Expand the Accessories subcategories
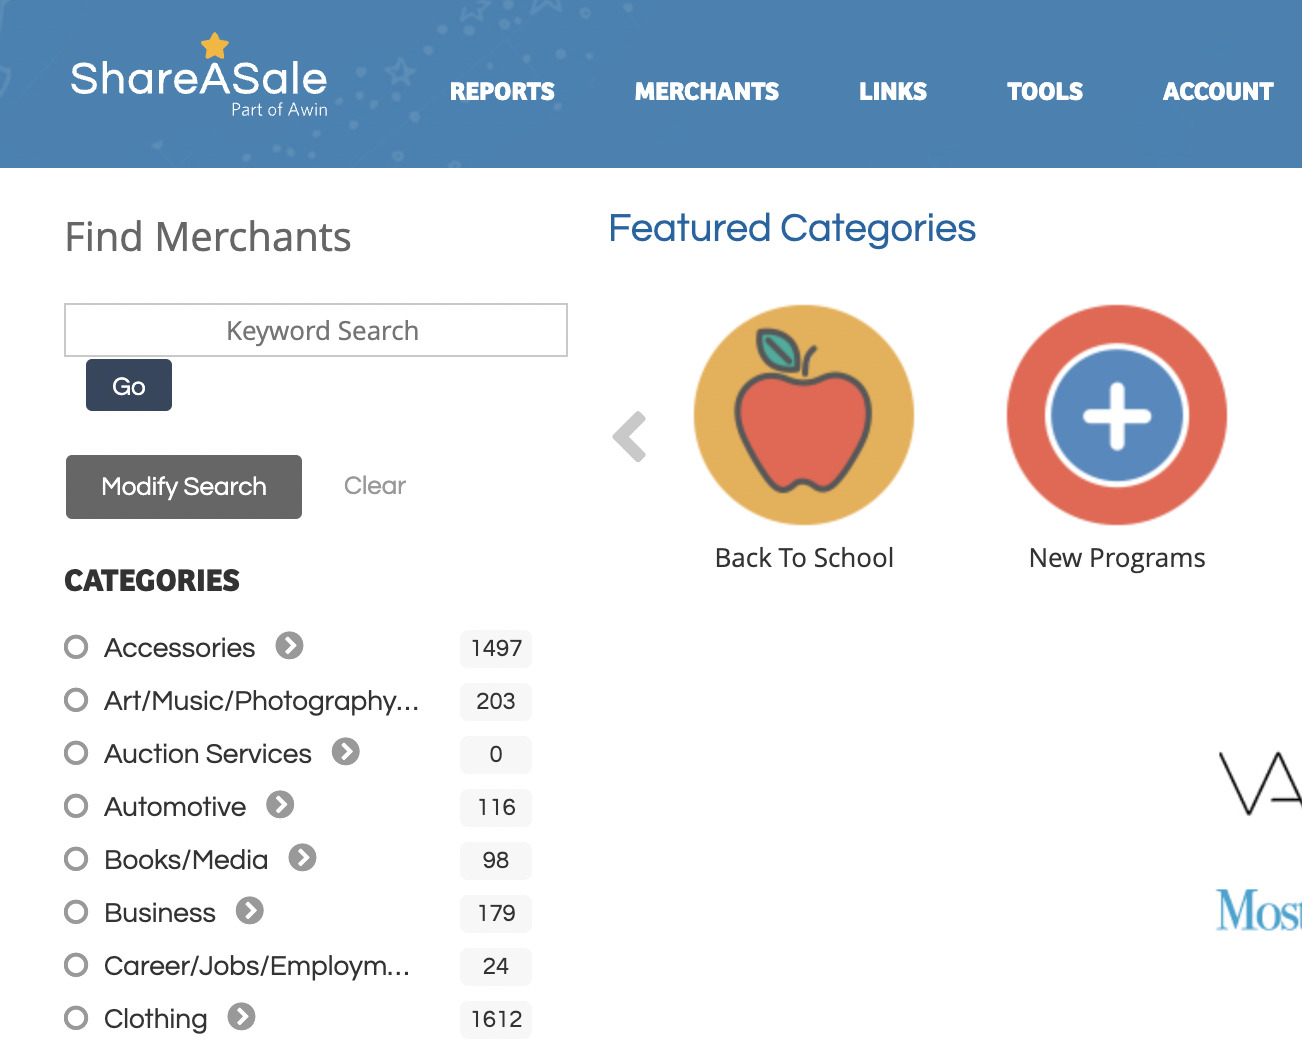 (289, 645)
